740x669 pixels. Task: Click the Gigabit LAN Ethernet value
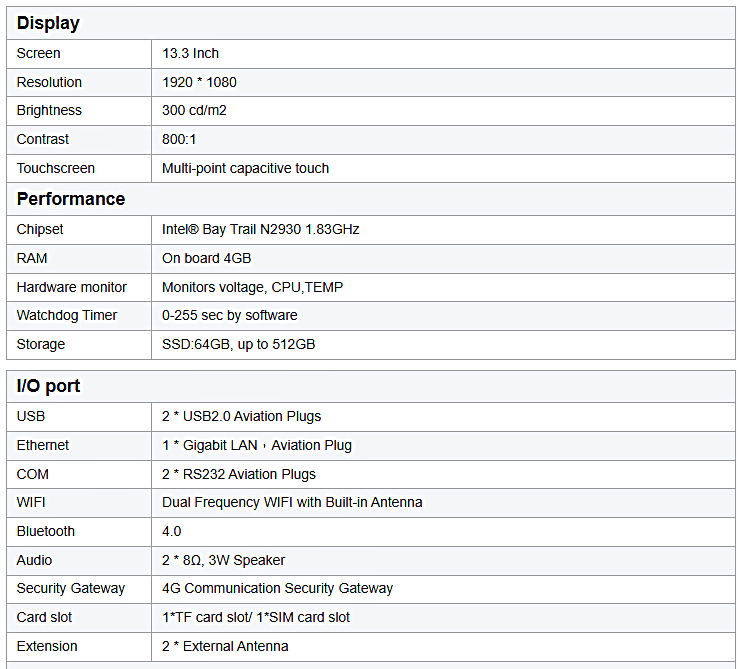tap(257, 445)
